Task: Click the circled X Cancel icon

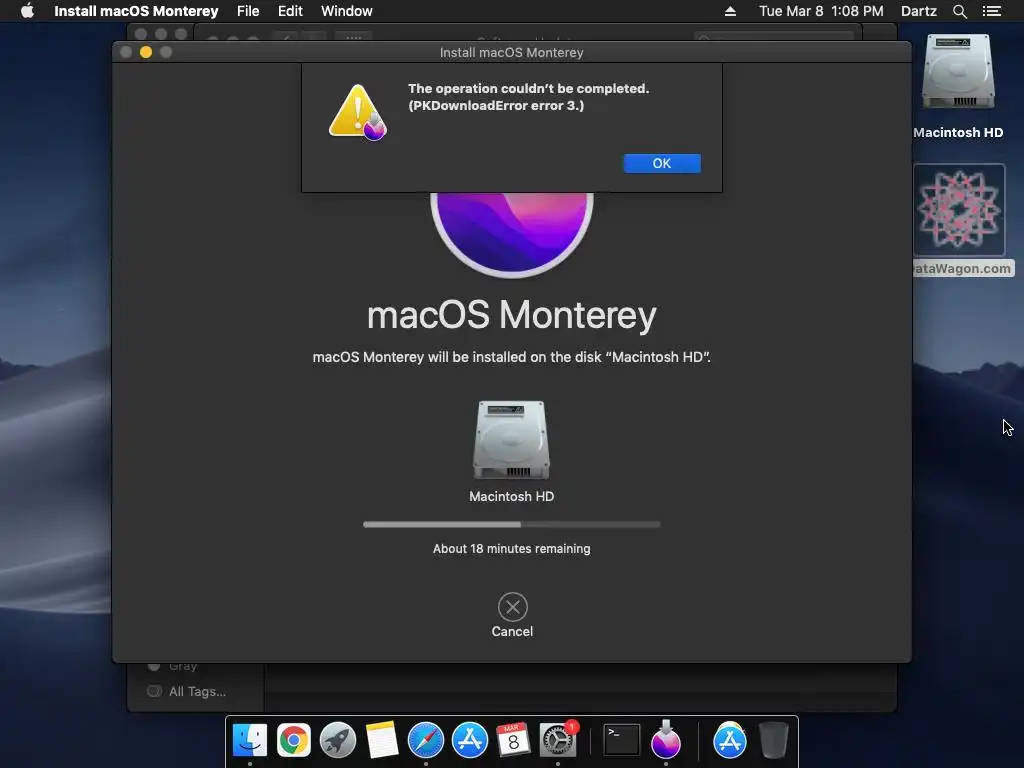Action: (x=513, y=607)
